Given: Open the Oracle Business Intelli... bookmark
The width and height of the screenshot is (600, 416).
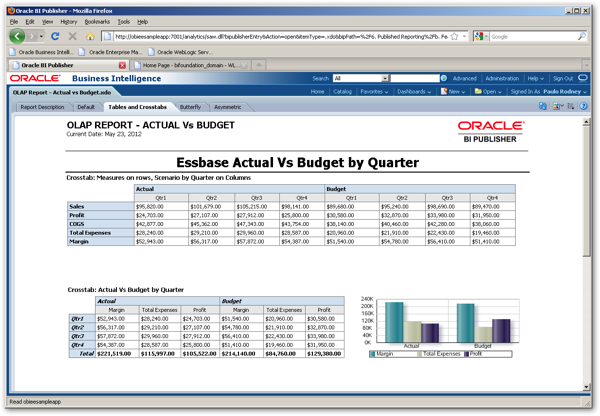Looking at the screenshot, I should point(42,52).
